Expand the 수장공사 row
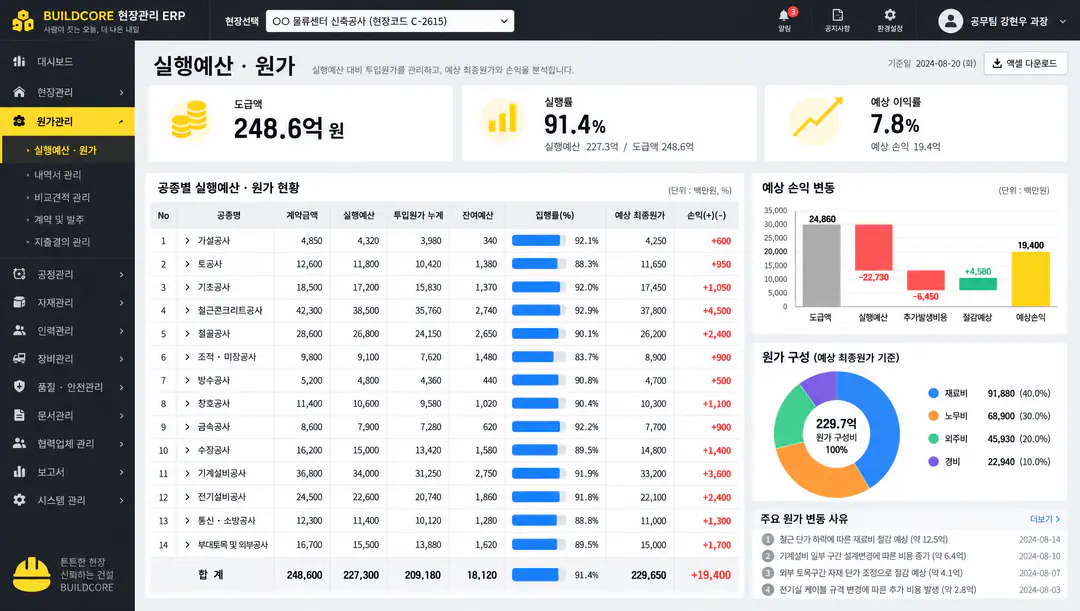1080x611 pixels. click(x=187, y=450)
